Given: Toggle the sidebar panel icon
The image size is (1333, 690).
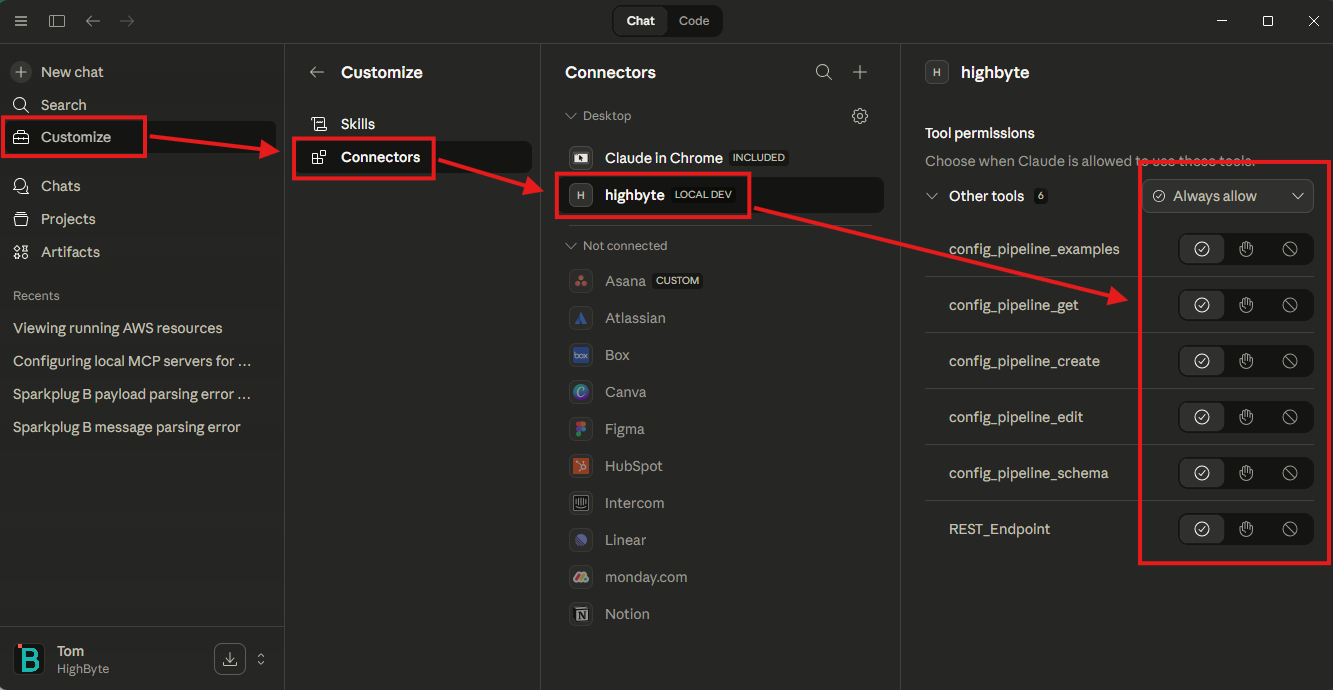Looking at the screenshot, I should 57,21.
